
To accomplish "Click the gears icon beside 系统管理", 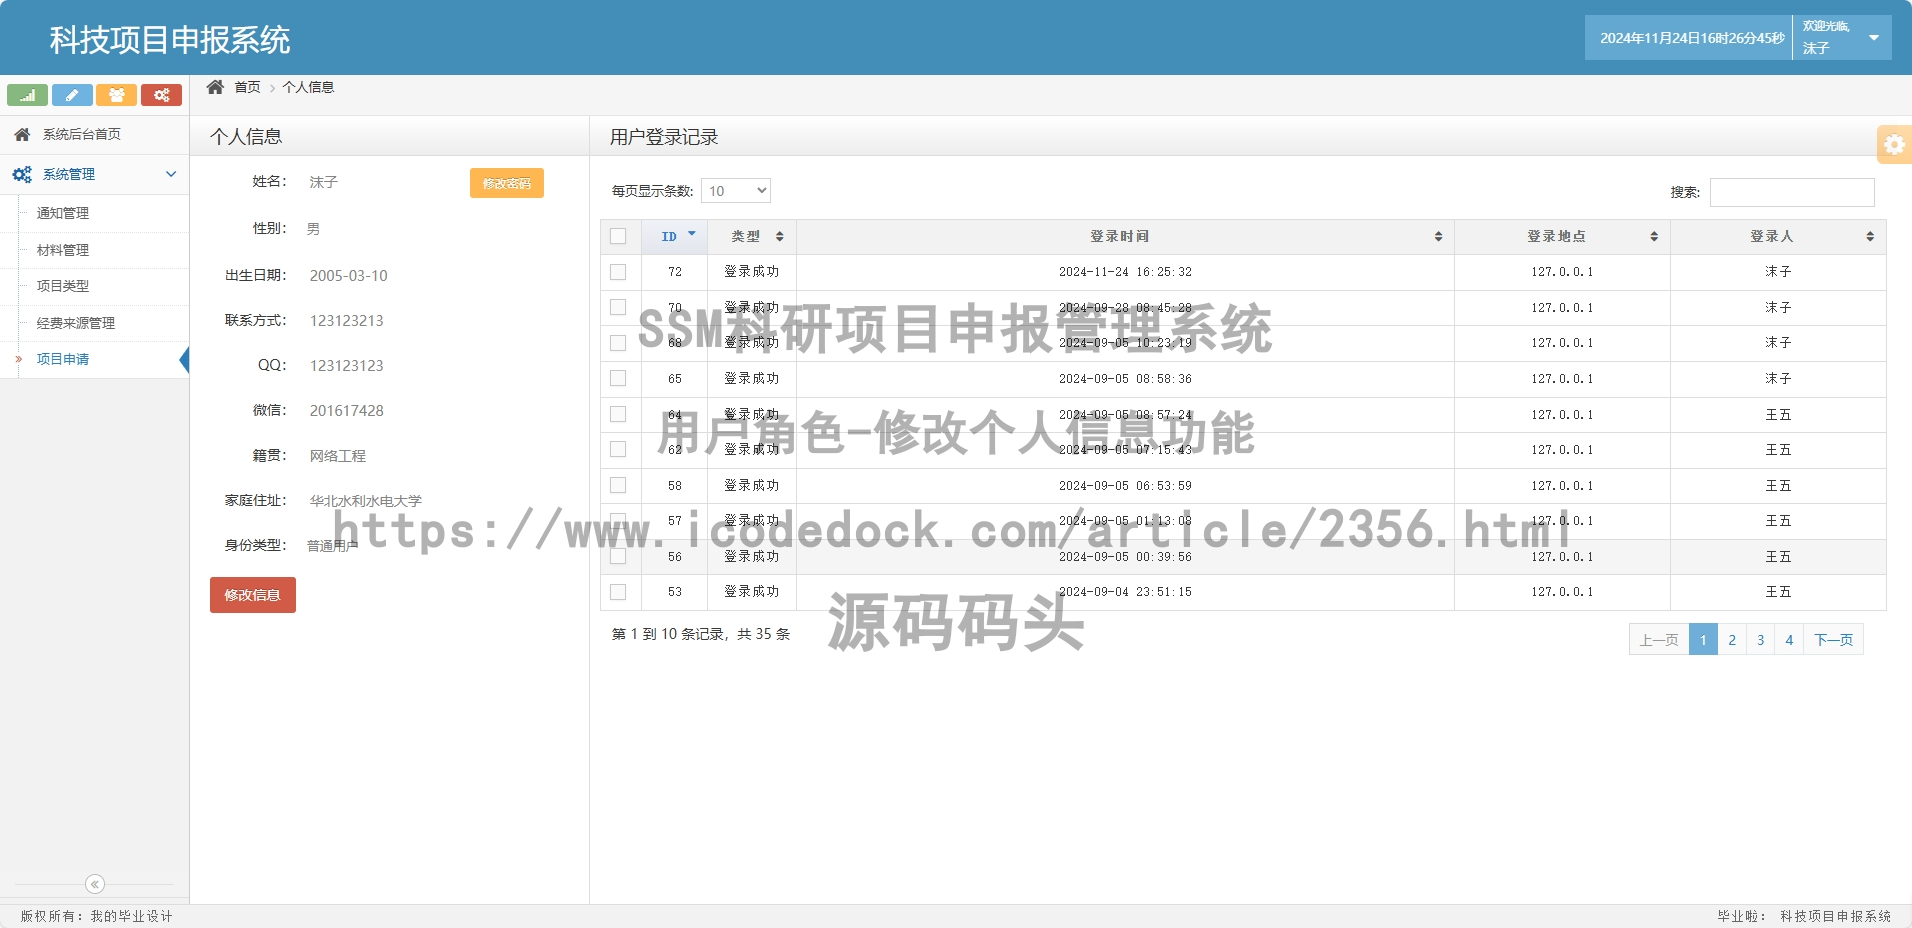I will tap(22, 174).
